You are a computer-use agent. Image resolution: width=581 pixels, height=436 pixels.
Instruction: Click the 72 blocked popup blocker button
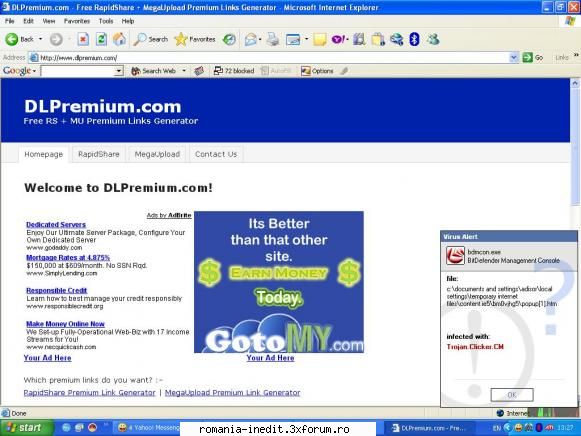(x=234, y=71)
